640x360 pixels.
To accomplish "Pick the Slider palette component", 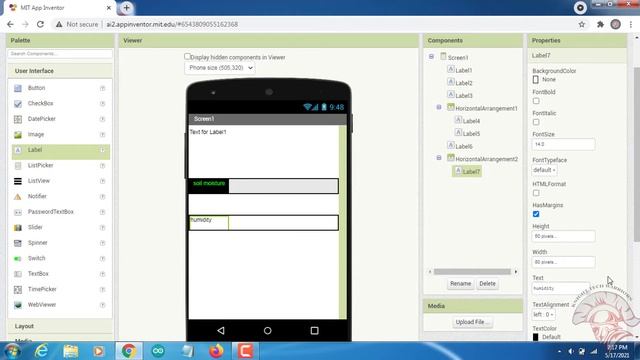I will tap(35, 227).
